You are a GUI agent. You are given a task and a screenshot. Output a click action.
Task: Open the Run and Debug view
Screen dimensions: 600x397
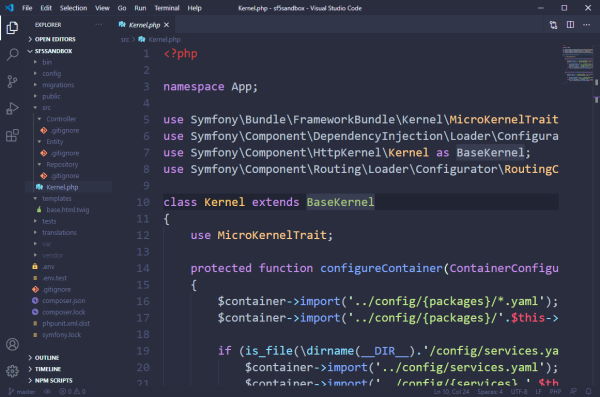tap(12, 108)
